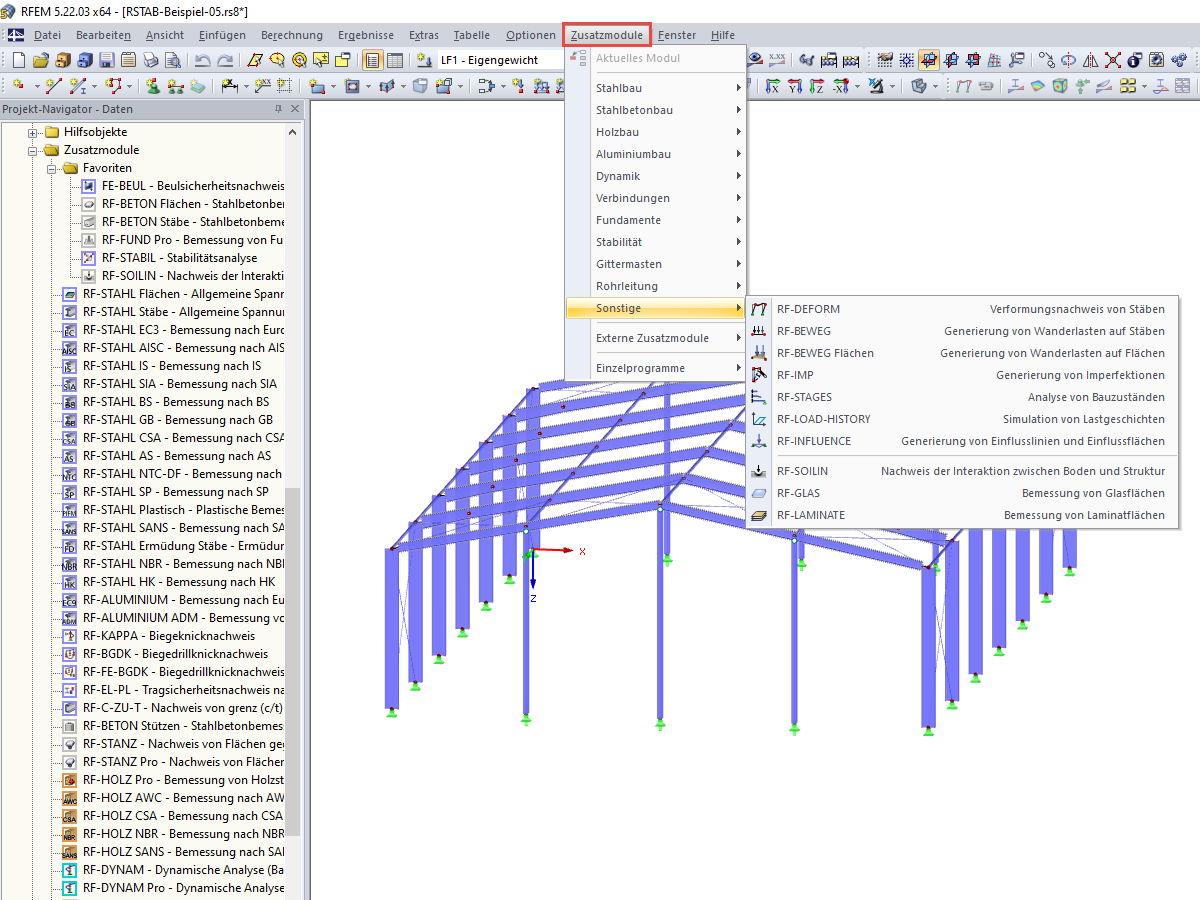Save the model with the floppy disk icon
The height and width of the screenshot is (900, 1200).
pyautogui.click(x=107, y=60)
